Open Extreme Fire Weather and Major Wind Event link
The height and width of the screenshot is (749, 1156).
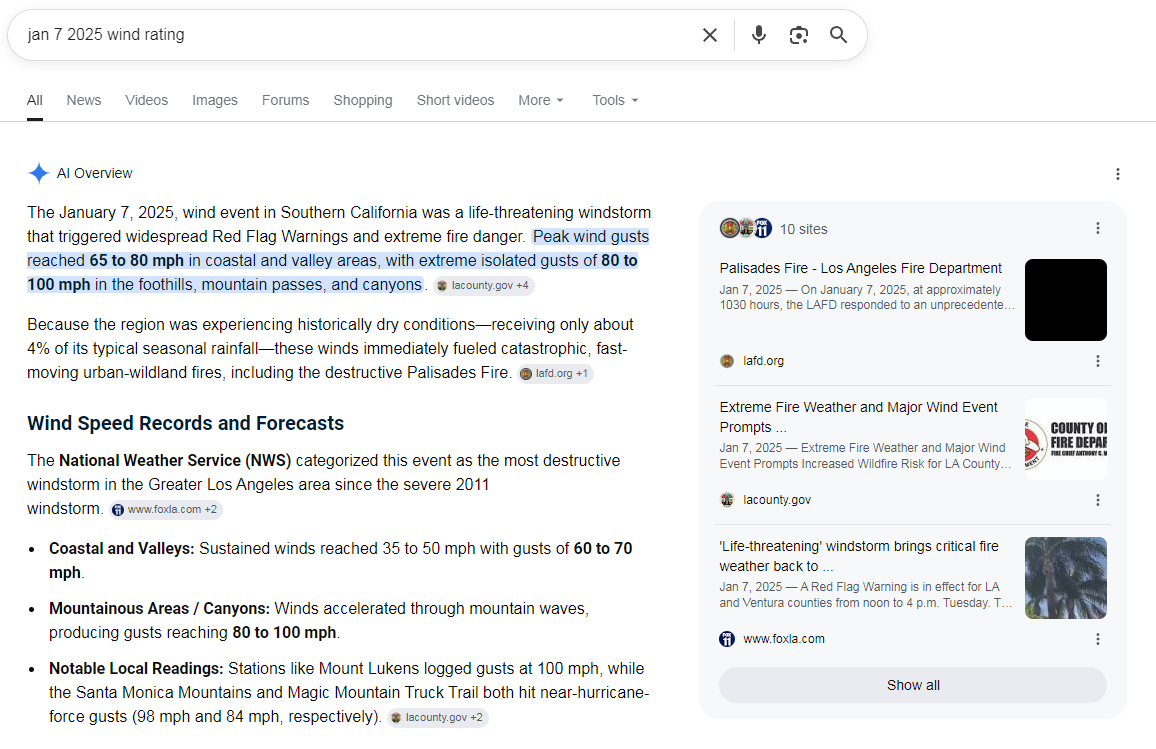click(858, 417)
